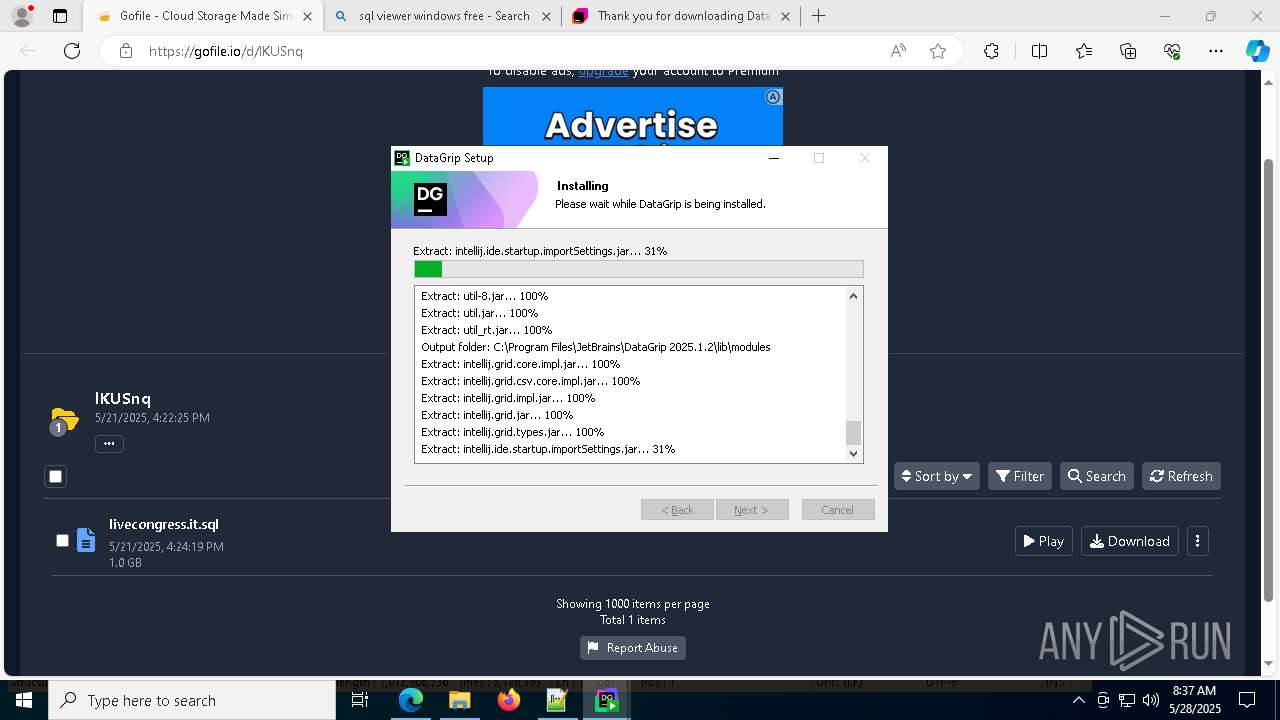Reload the Gofile page
The height and width of the screenshot is (720, 1280).
coord(72,51)
